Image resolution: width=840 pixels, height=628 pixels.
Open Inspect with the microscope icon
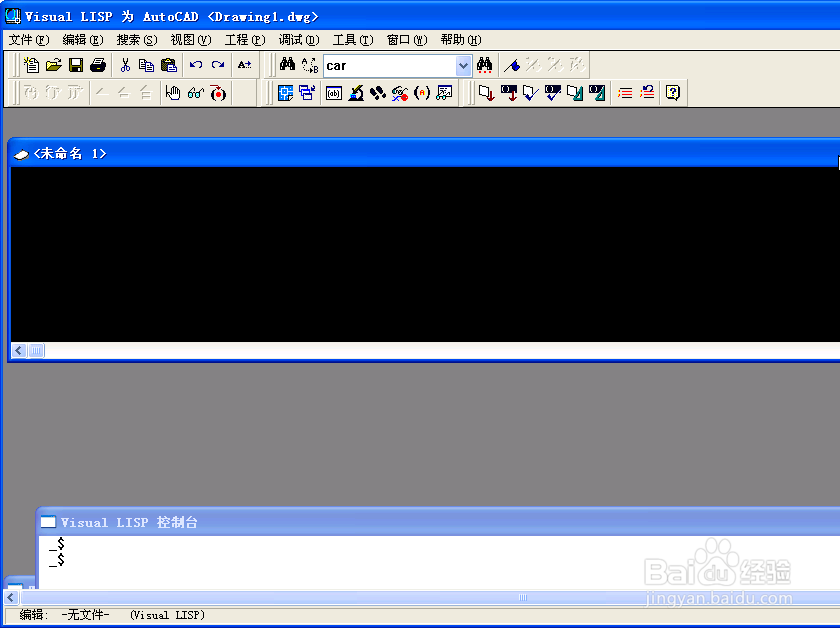pos(356,93)
